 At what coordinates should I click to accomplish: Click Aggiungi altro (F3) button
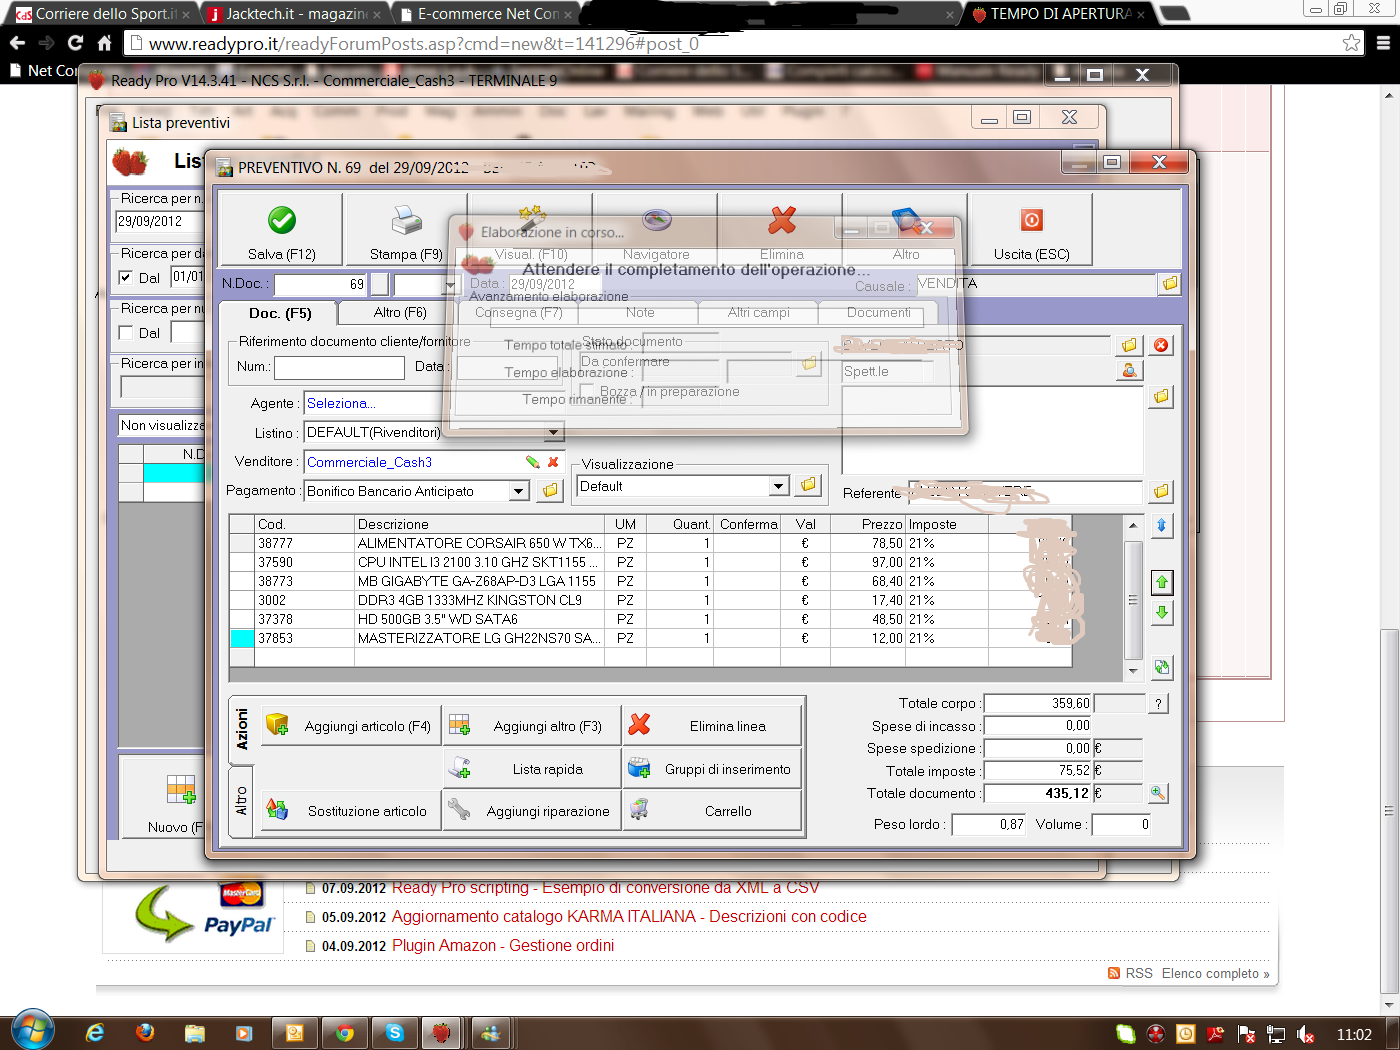click(531, 726)
